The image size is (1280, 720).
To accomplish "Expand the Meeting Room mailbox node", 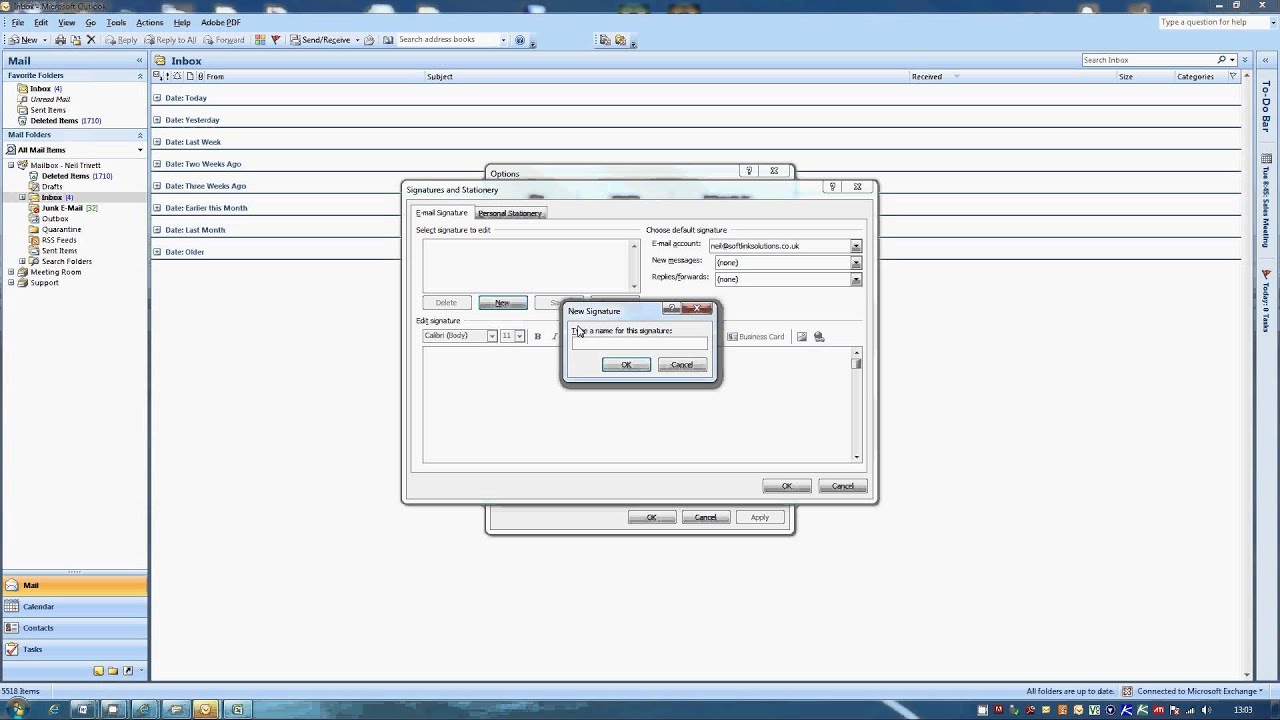I will [x=12, y=272].
